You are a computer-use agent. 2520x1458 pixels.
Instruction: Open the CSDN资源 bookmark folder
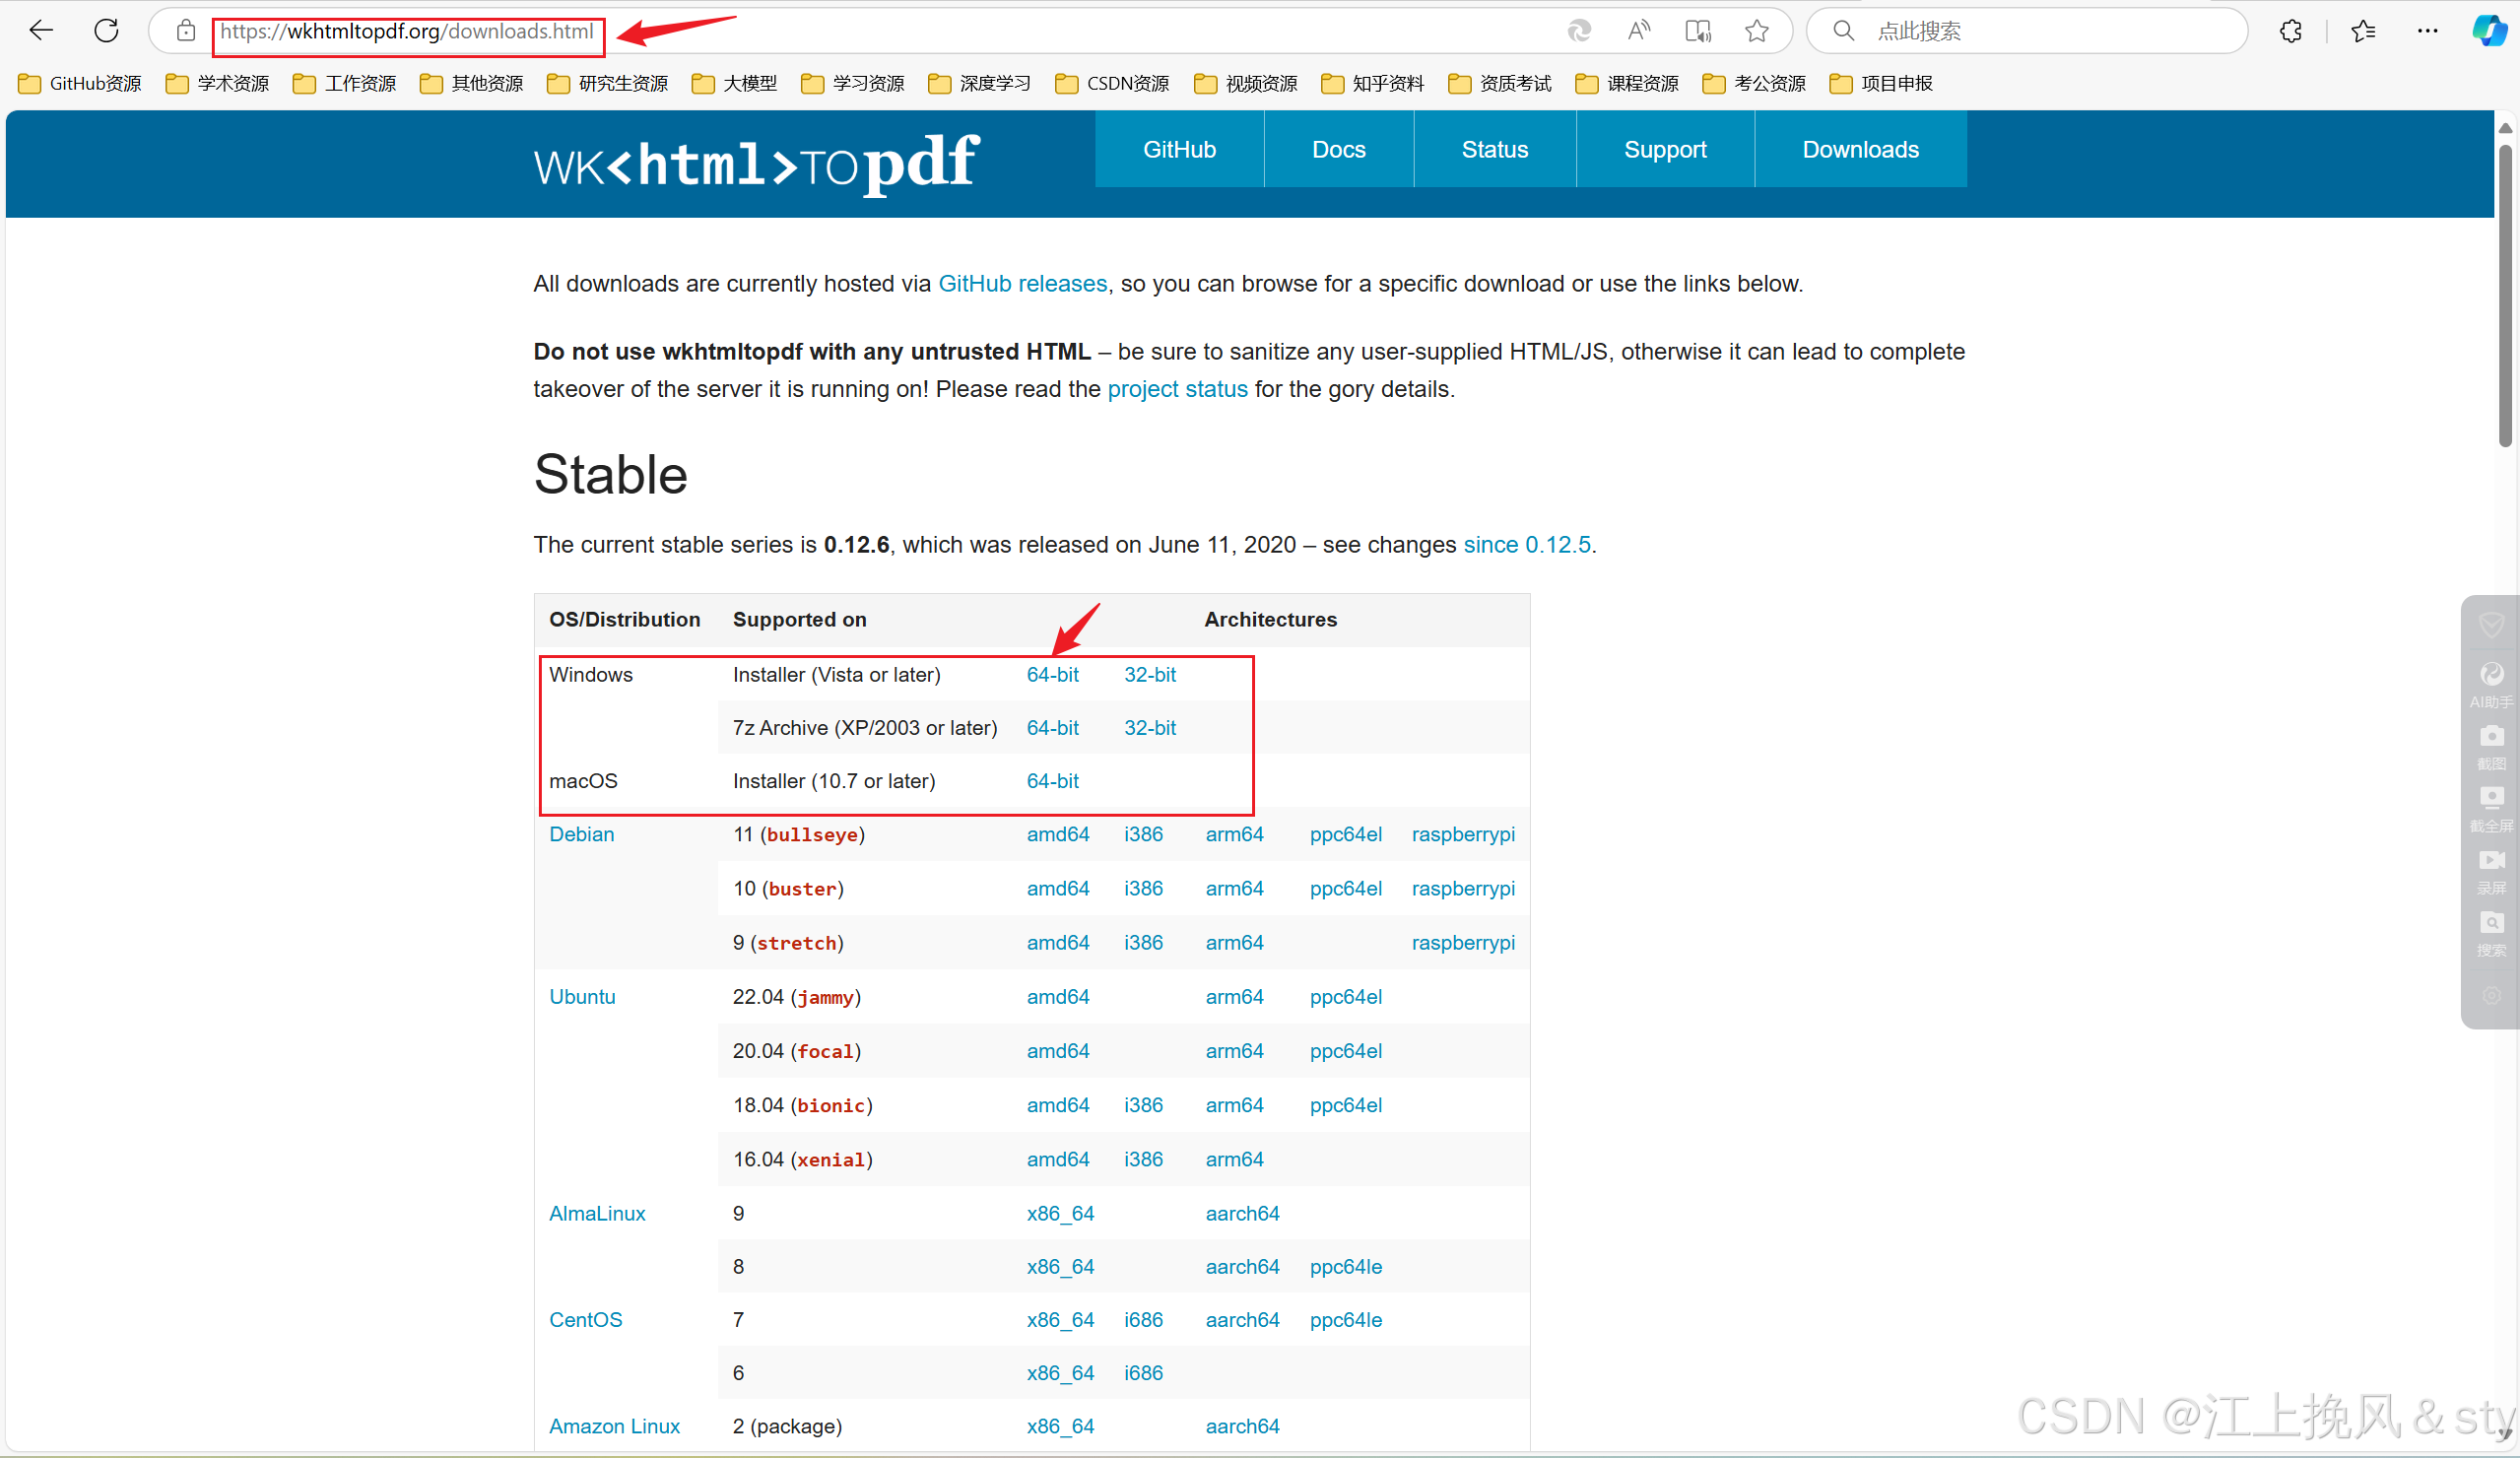pos(1112,83)
